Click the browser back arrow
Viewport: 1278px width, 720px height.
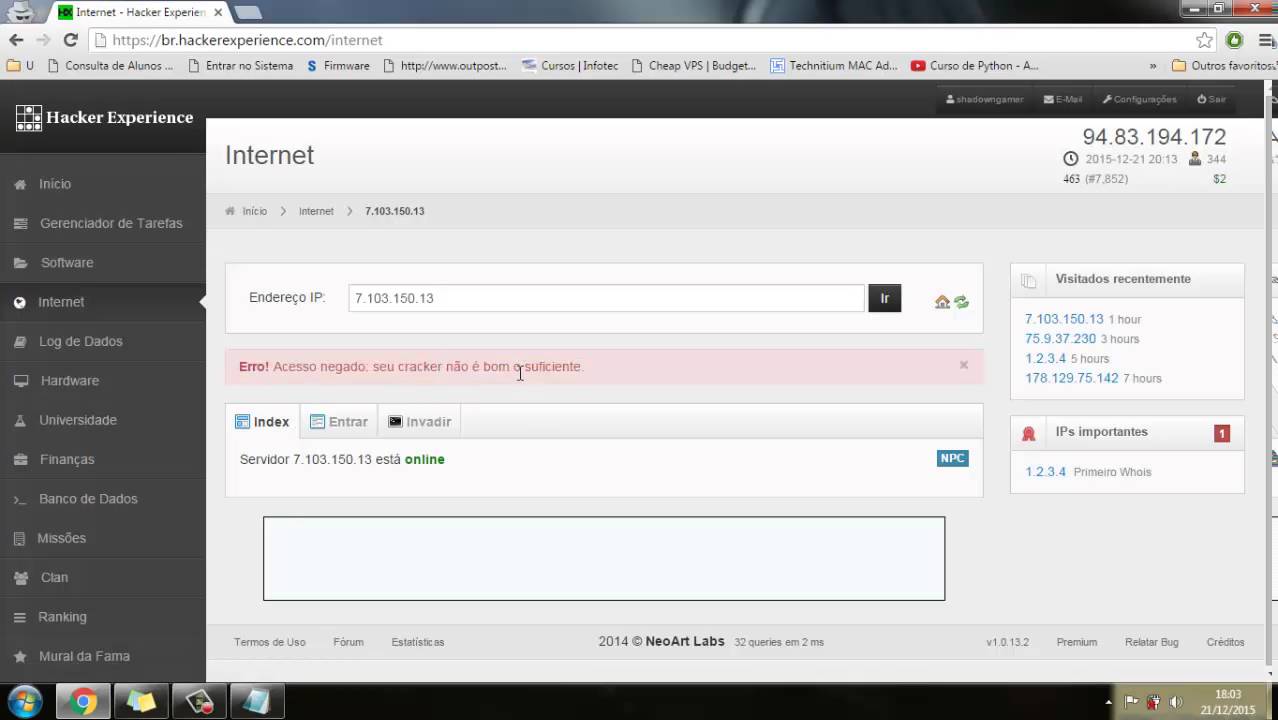[x=16, y=40]
